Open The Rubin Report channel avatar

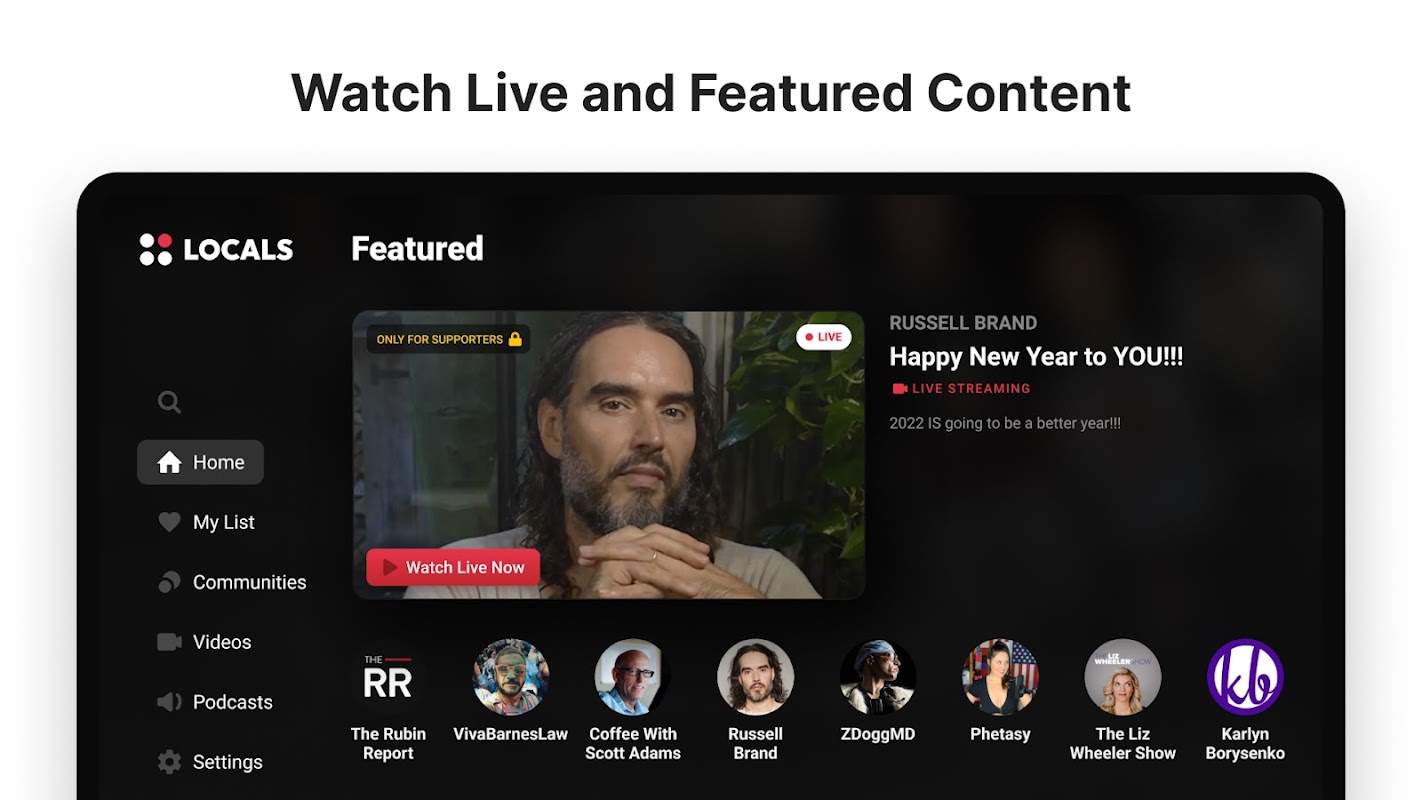click(388, 677)
